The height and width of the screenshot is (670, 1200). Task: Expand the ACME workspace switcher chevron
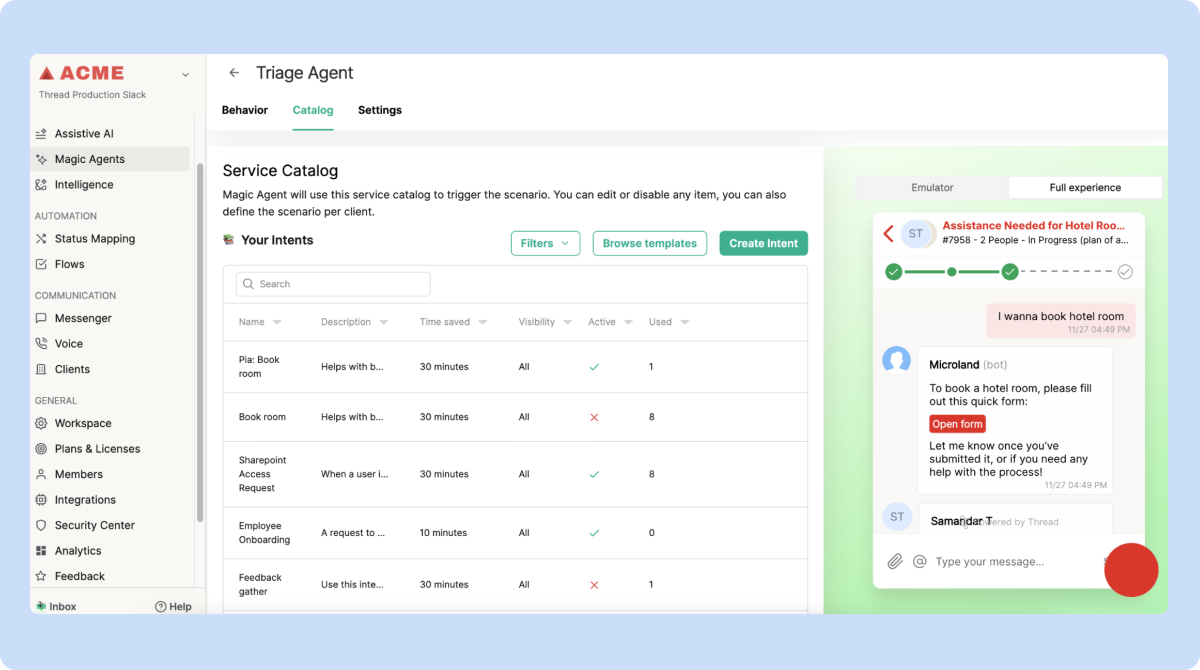click(185, 74)
